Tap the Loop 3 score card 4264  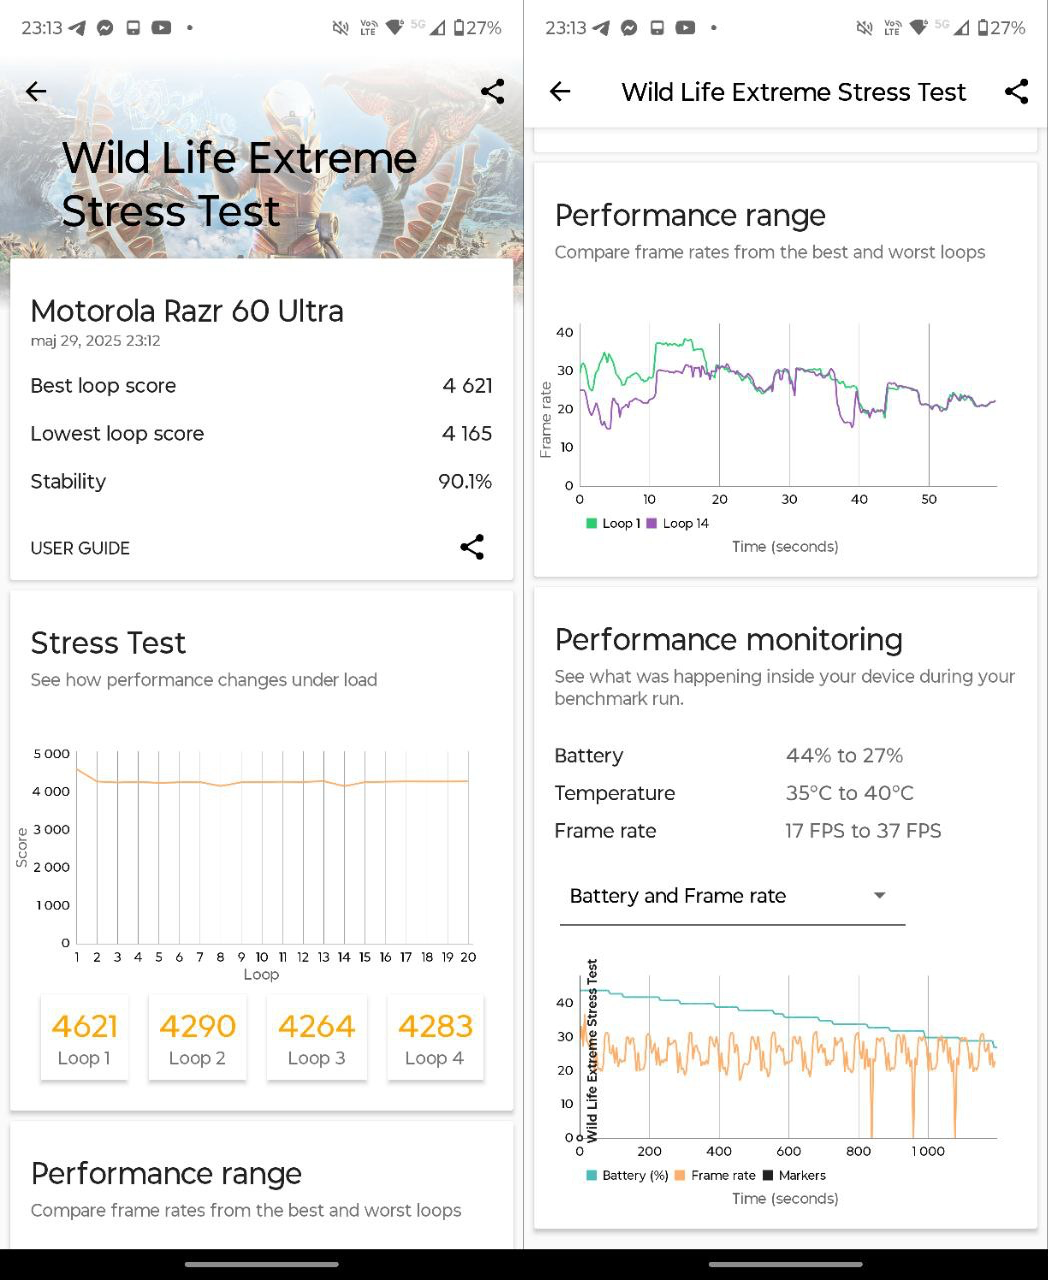point(316,1038)
